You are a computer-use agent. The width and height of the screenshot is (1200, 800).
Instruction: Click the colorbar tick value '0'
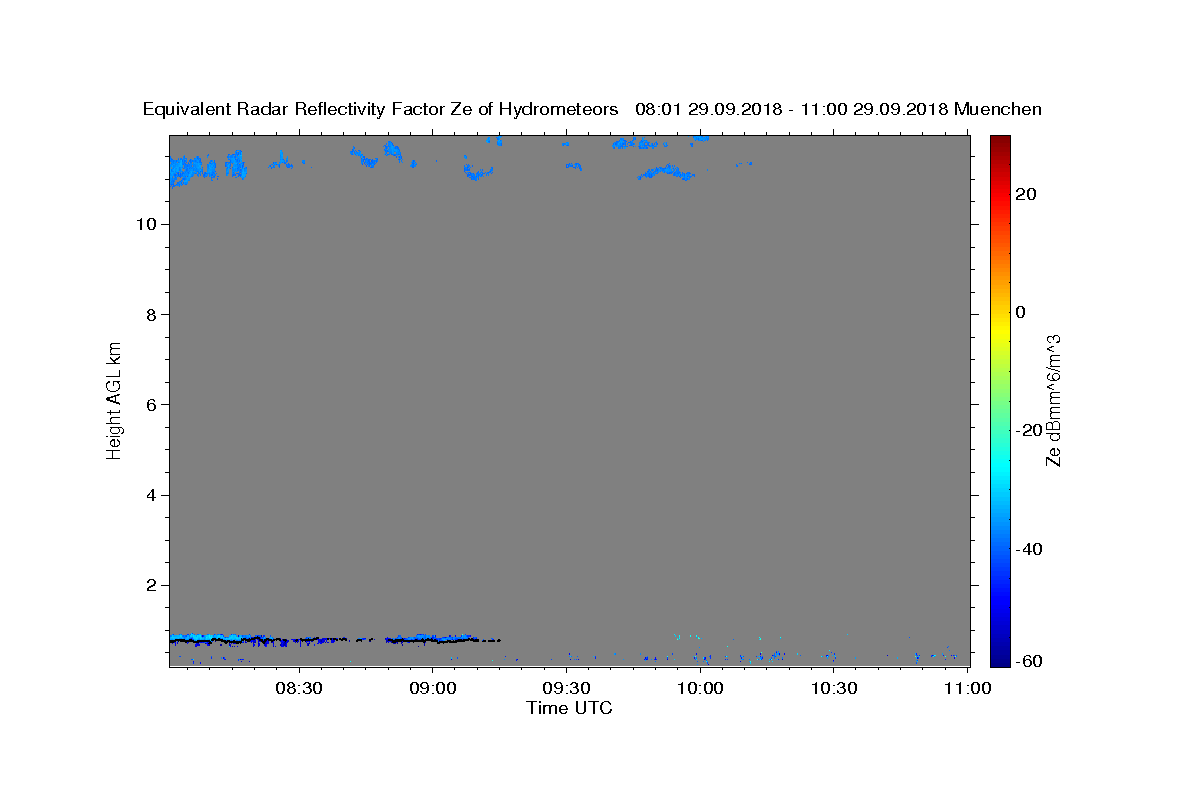point(1020,312)
